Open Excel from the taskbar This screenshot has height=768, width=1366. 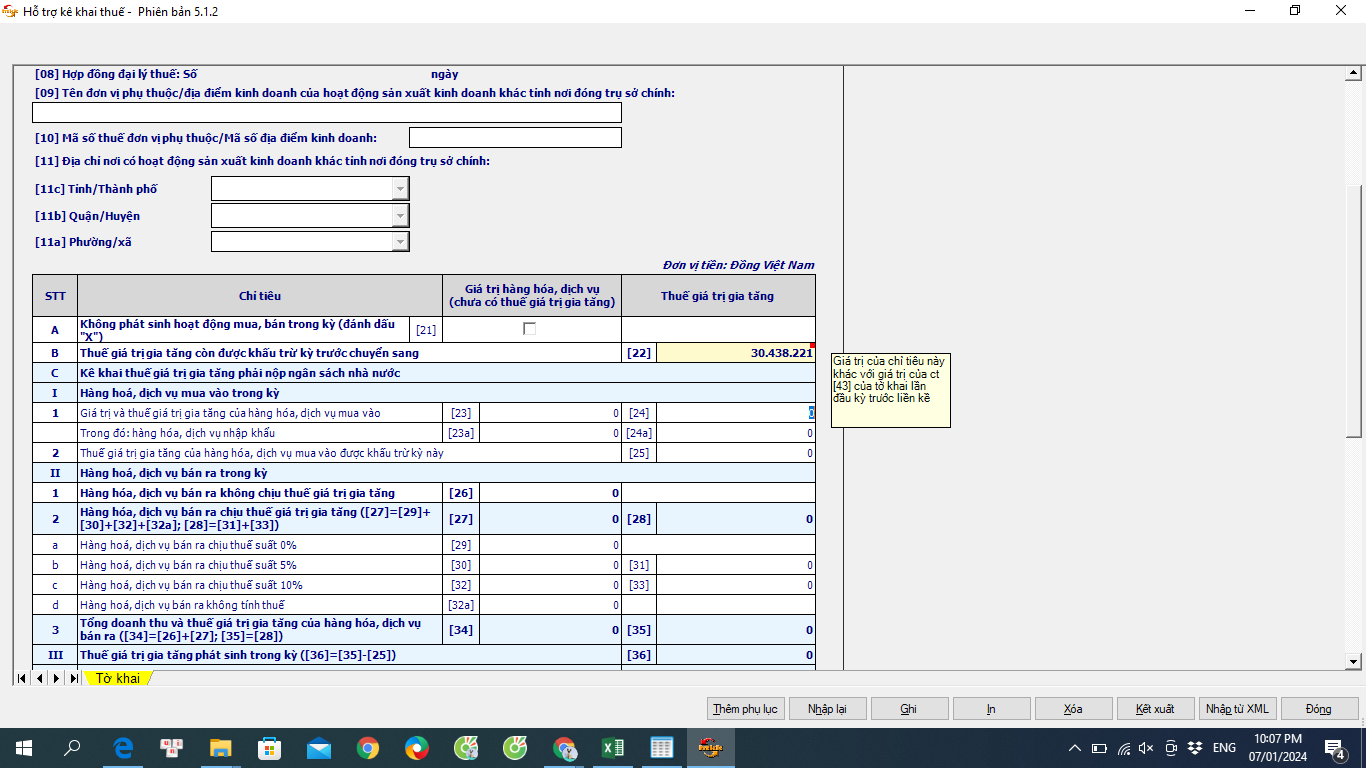pos(613,748)
